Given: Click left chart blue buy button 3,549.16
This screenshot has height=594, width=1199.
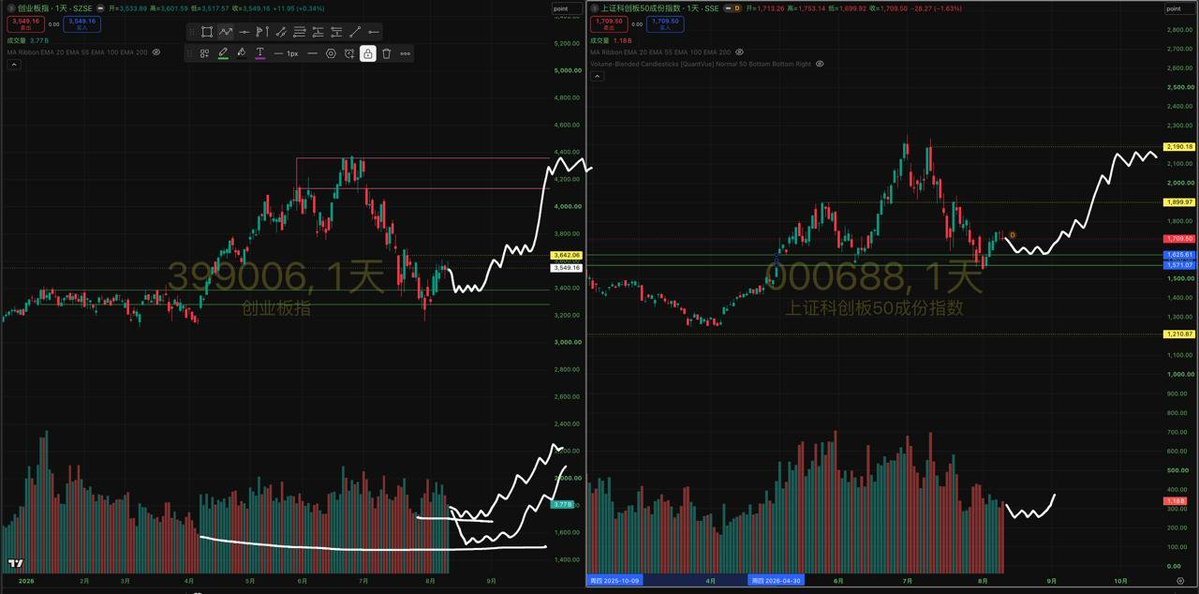Looking at the screenshot, I should coord(81,24).
